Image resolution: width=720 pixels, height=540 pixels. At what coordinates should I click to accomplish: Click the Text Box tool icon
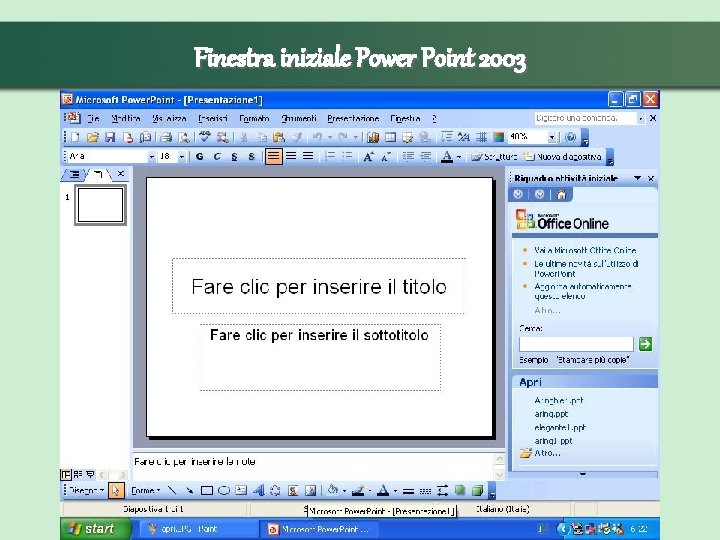241,490
